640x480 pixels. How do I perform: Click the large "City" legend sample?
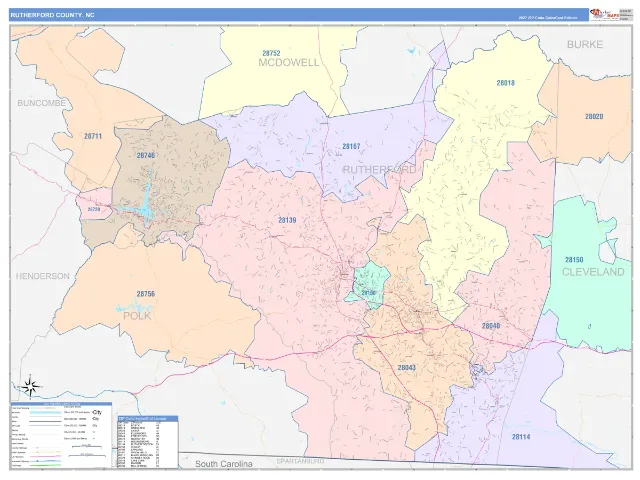(97, 412)
